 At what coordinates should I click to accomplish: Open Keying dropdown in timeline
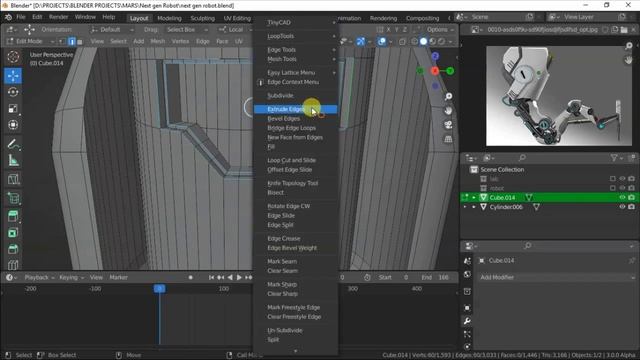(71, 278)
